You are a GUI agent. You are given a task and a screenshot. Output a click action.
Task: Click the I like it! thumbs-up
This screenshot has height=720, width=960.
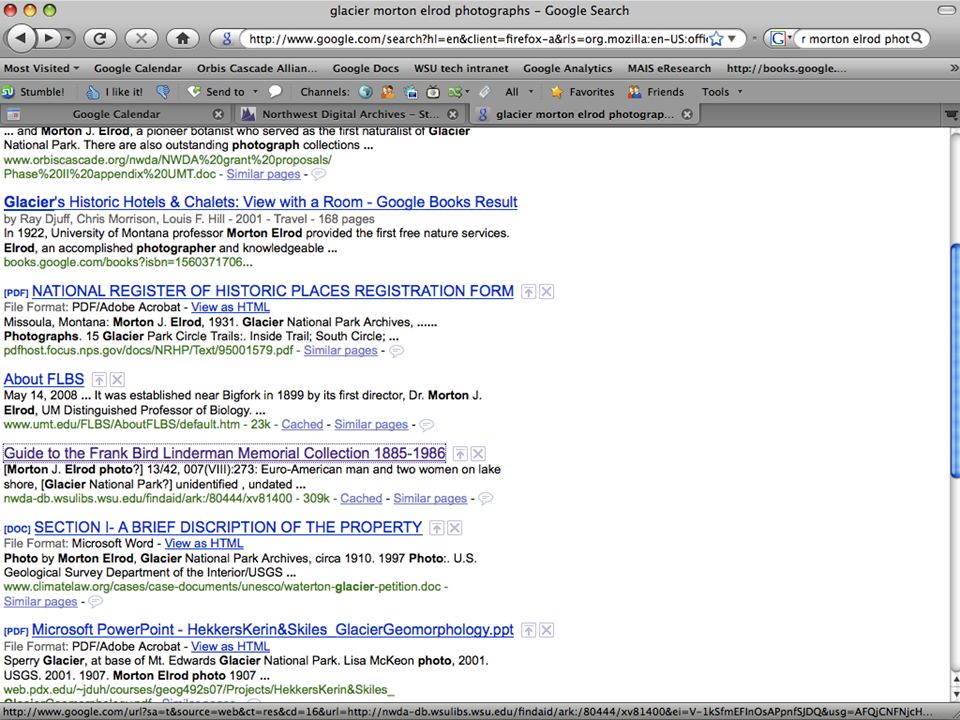coord(114,92)
